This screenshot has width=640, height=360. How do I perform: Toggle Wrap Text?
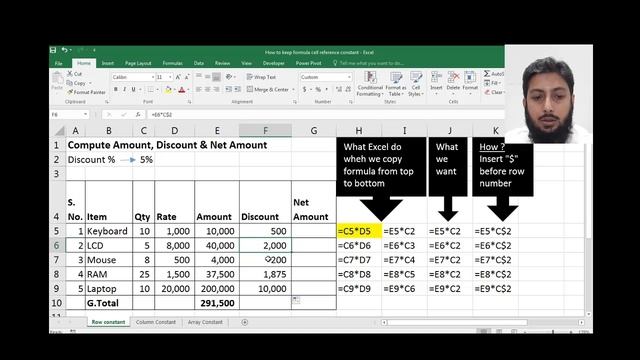(x=261, y=77)
